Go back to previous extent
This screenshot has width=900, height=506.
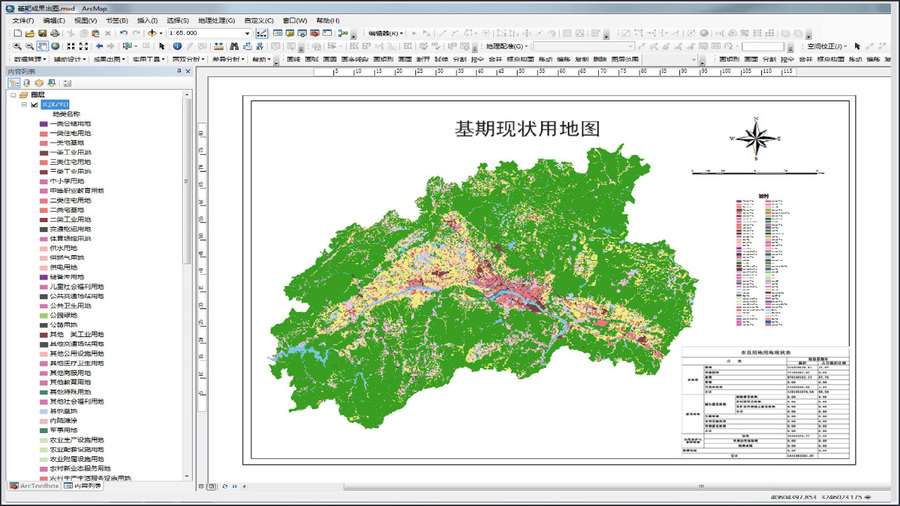99,46
